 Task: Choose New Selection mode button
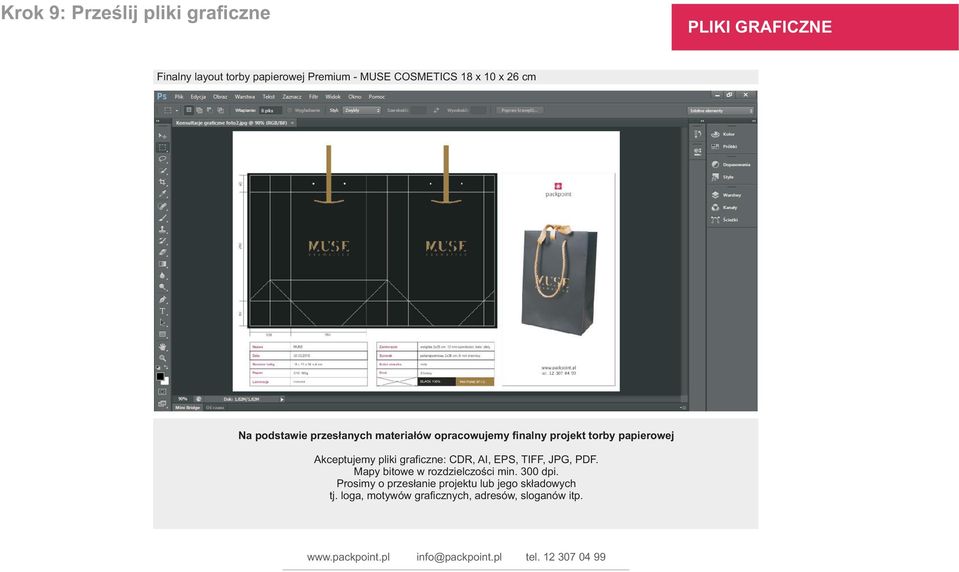189,110
